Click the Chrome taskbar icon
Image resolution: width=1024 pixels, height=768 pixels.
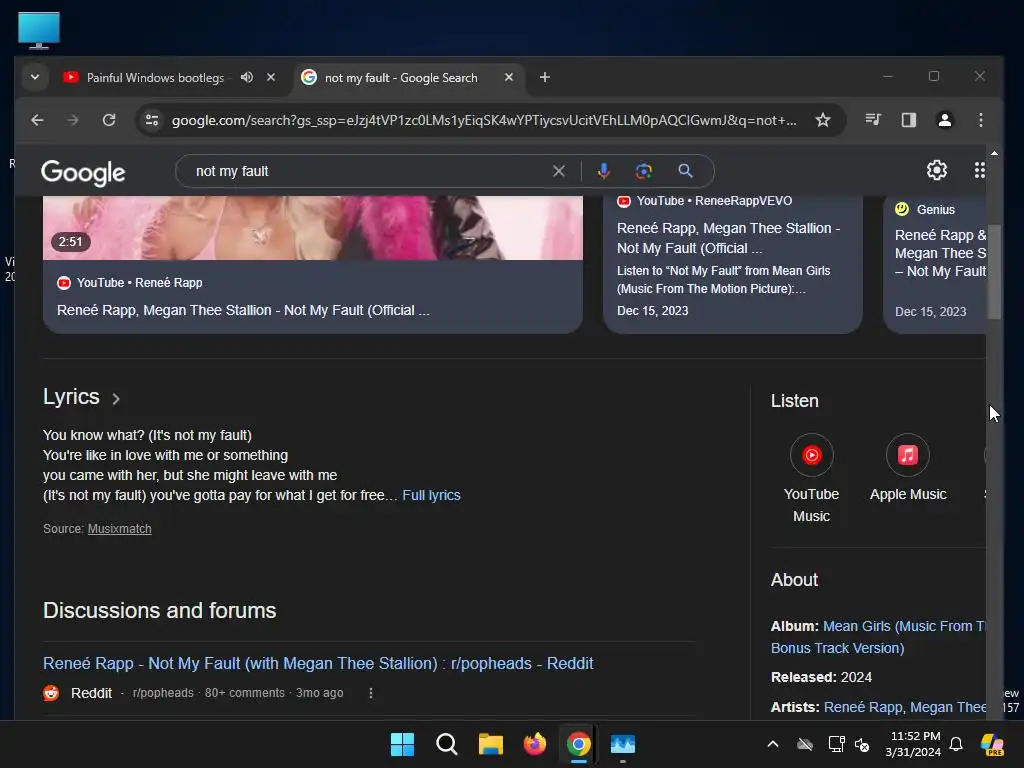pos(579,744)
